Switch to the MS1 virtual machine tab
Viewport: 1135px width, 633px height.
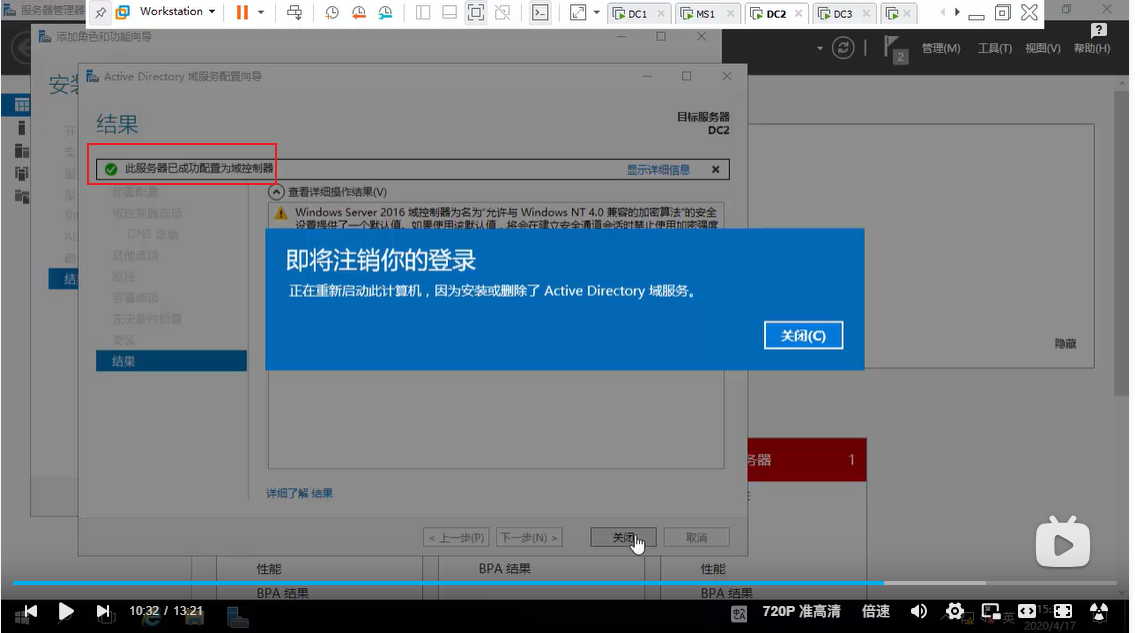tap(706, 14)
